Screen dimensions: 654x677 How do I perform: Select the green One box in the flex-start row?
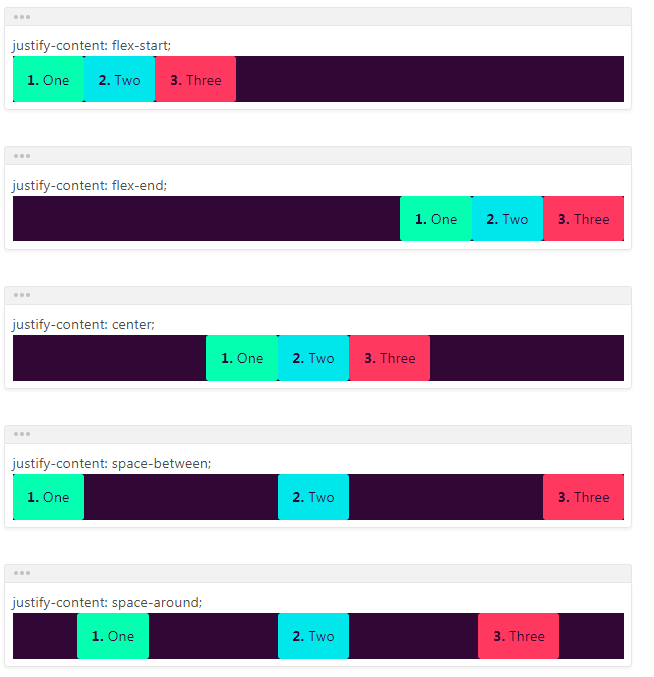[x=48, y=79]
